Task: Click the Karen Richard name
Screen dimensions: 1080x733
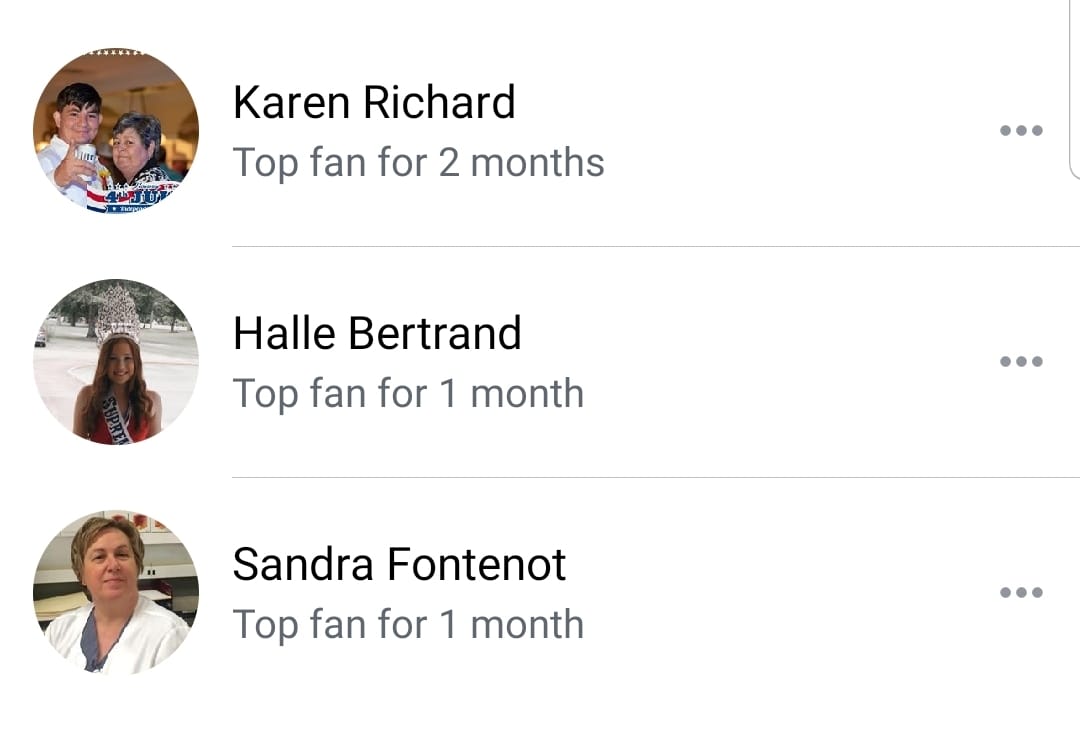Action: [x=374, y=103]
